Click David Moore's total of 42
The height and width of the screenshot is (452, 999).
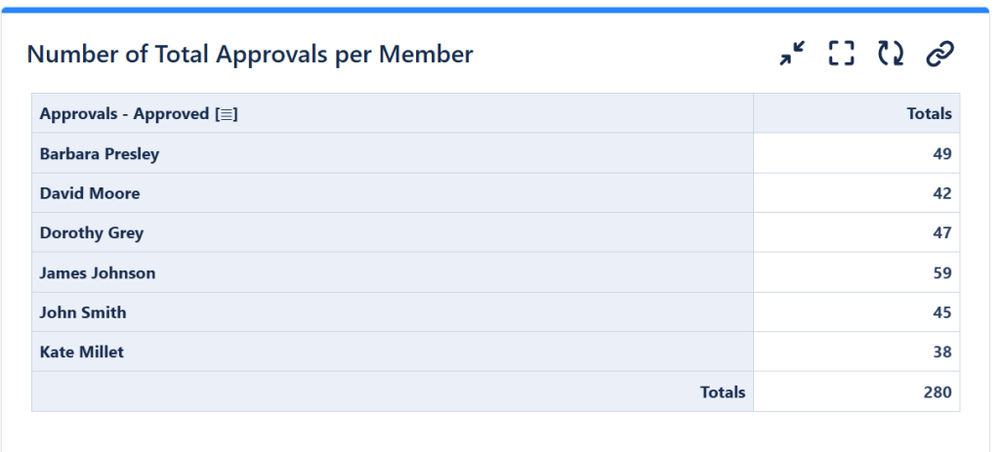coord(941,193)
